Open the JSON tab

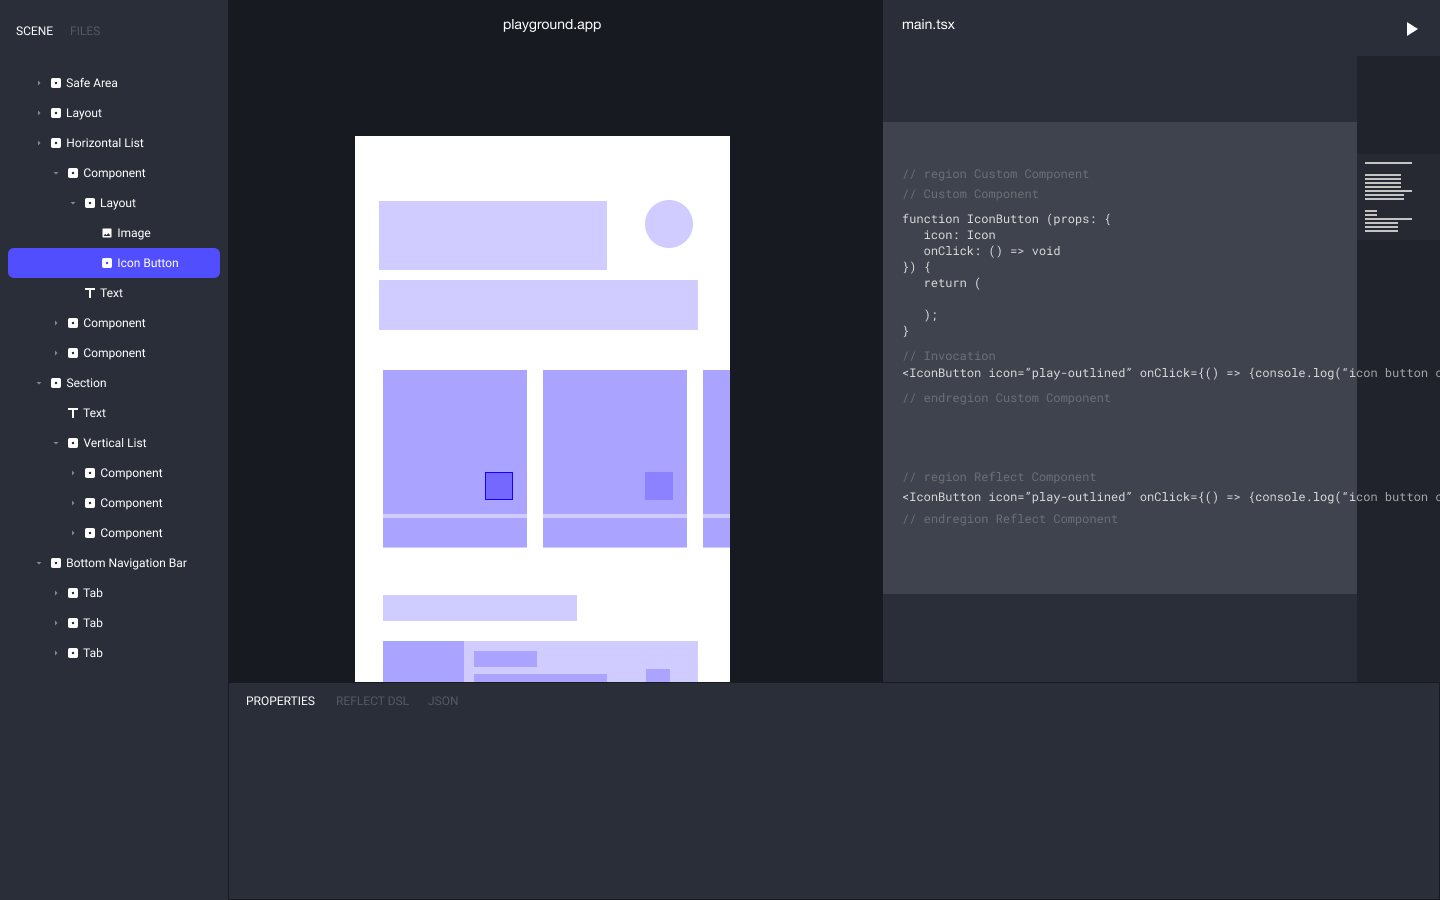tap(443, 701)
